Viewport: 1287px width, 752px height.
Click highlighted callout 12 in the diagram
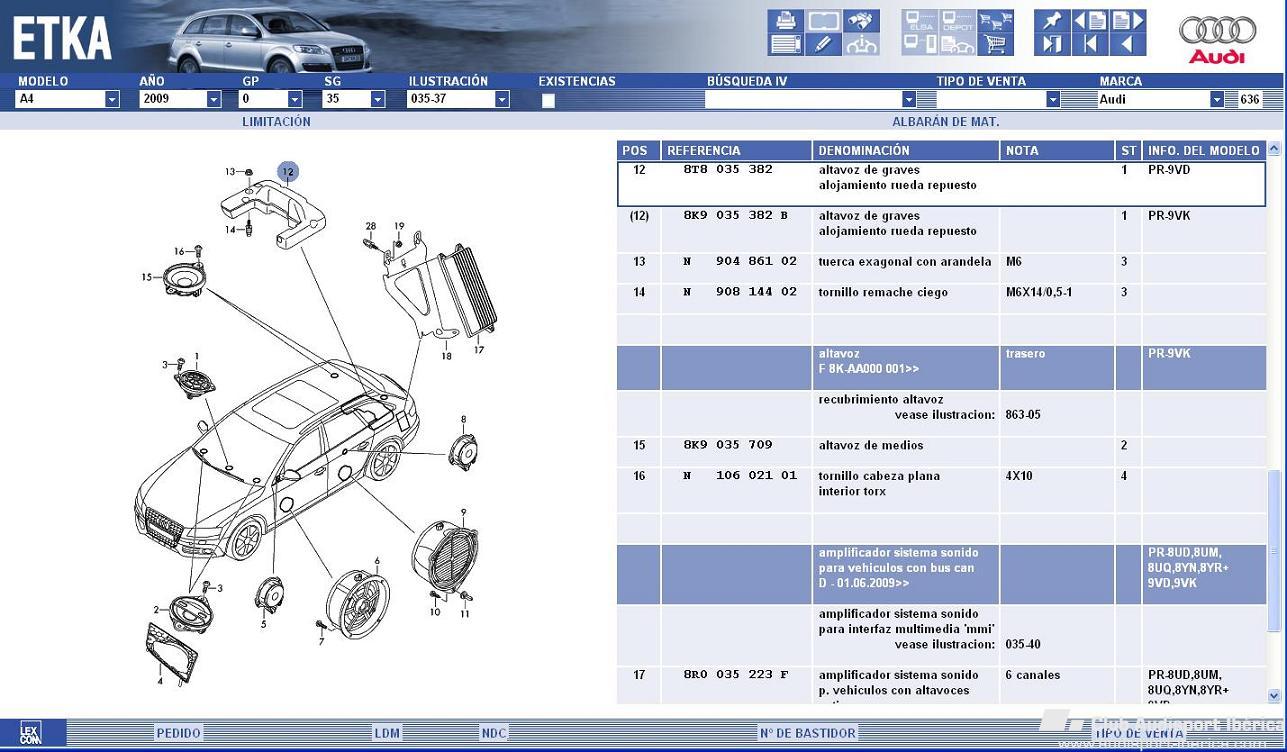[288, 172]
